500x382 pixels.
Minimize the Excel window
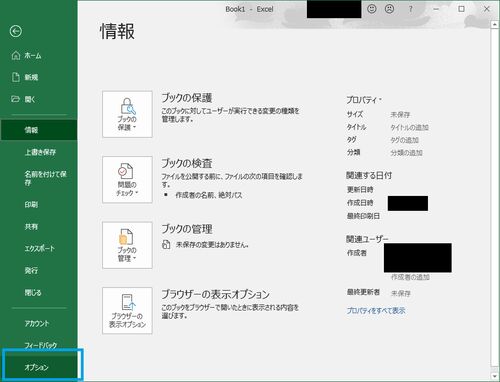point(436,9)
